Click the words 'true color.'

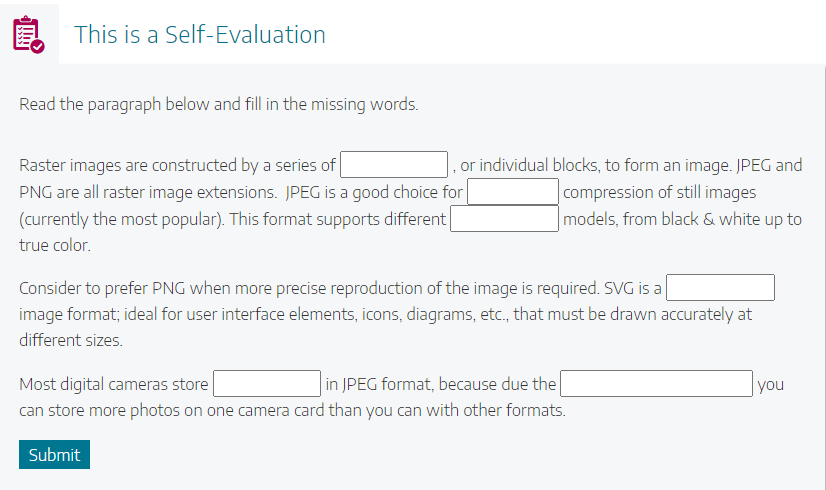(55, 246)
